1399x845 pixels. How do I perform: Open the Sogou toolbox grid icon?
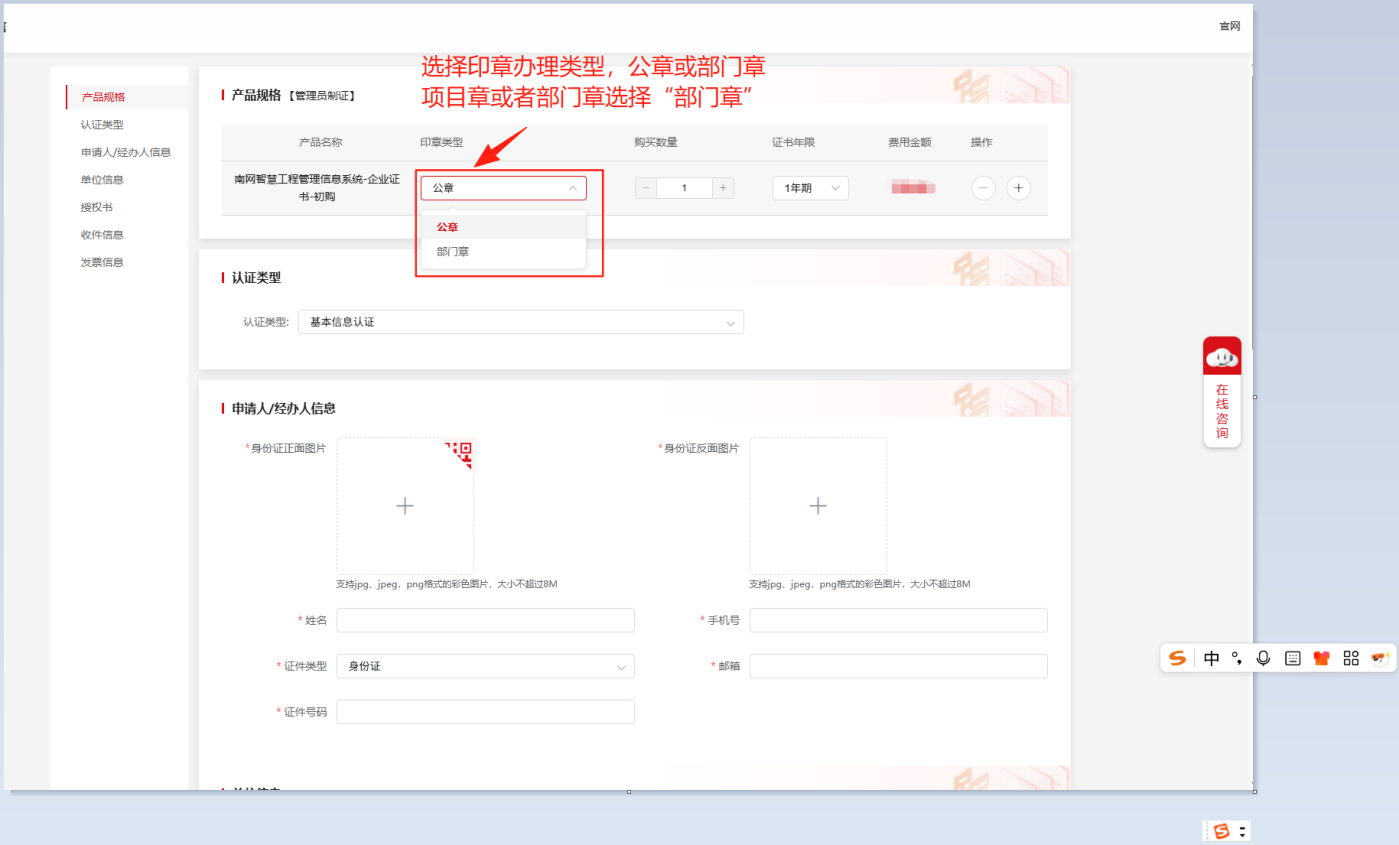tap(1351, 658)
